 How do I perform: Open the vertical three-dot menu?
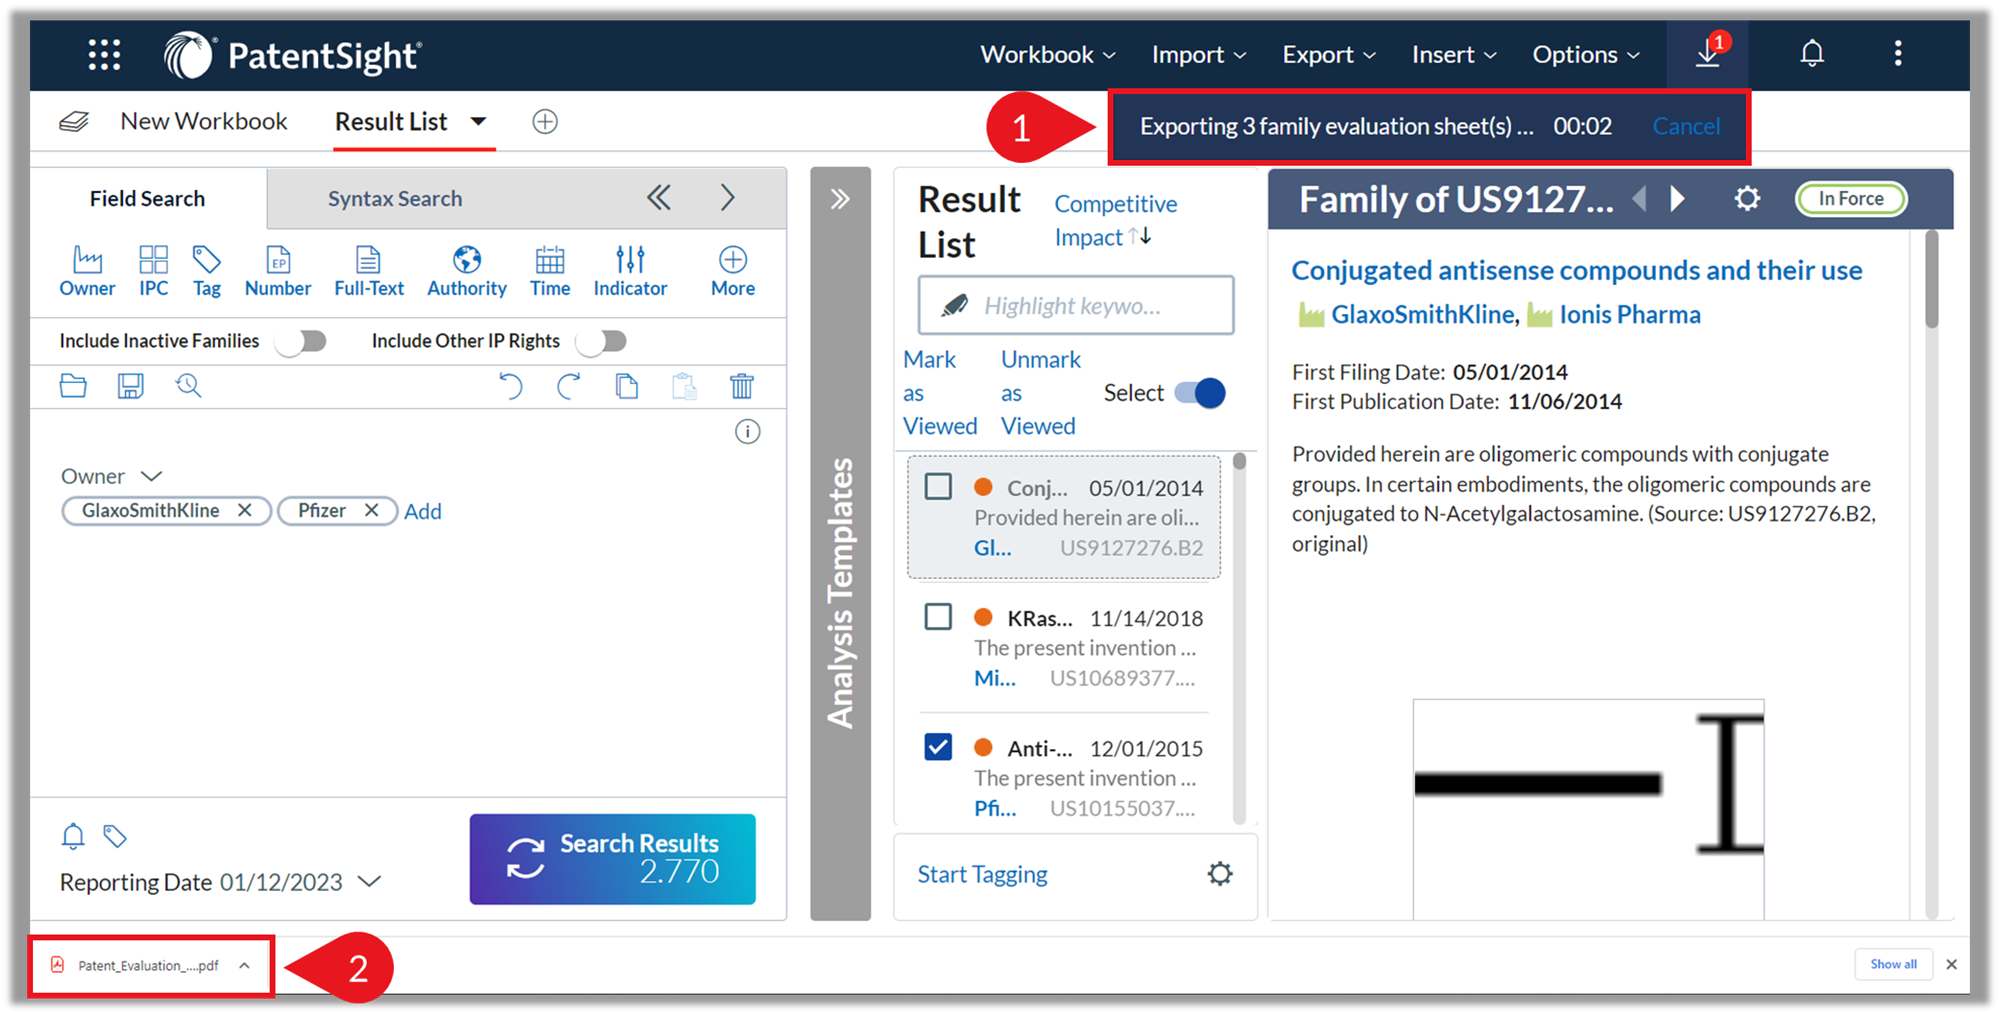(x=1898, y=54)
